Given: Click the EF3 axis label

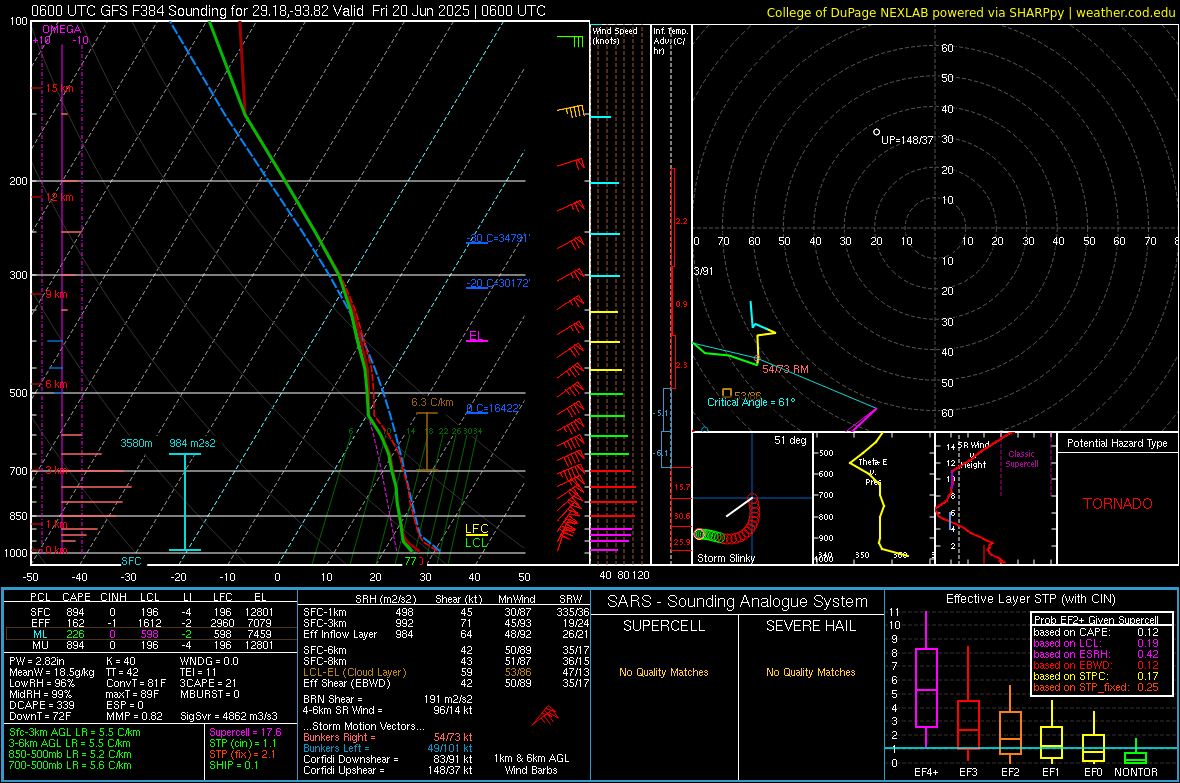Looking at the screenshot, I should 968,772.
